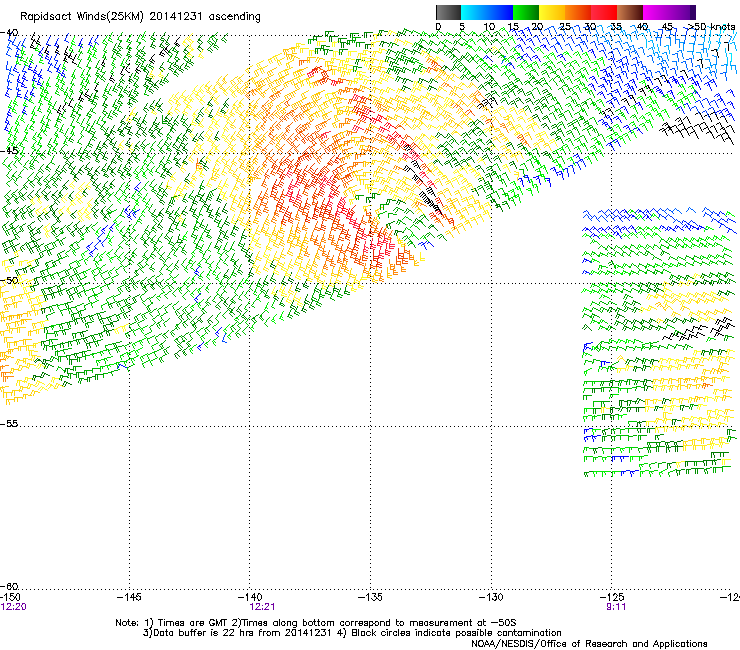
Task: Click the -125 longitude axis label
Action: click(x=612, y=597)
